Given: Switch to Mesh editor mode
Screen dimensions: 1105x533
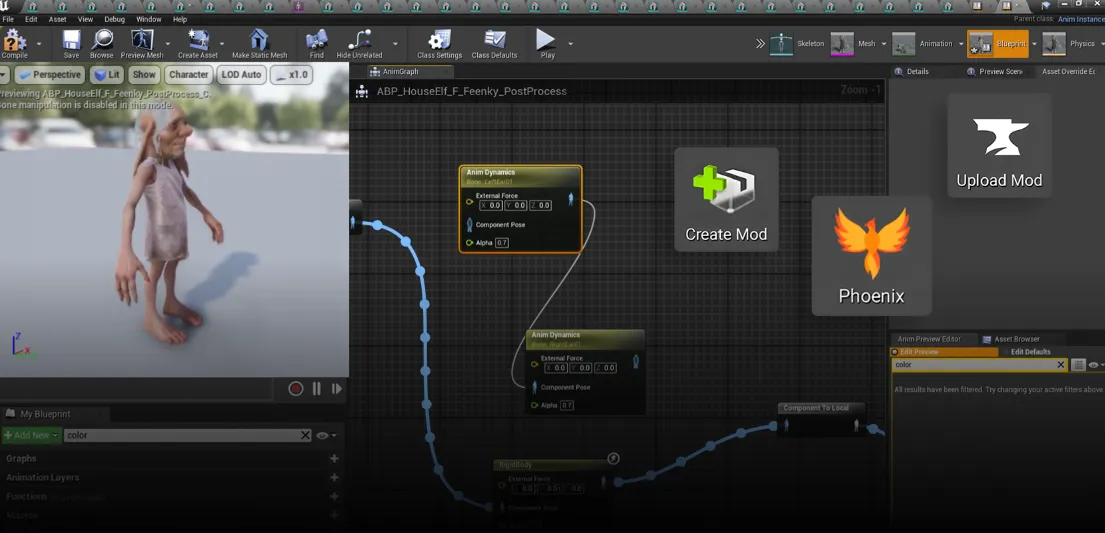Looking at the screenshot, I should (853, 44).
